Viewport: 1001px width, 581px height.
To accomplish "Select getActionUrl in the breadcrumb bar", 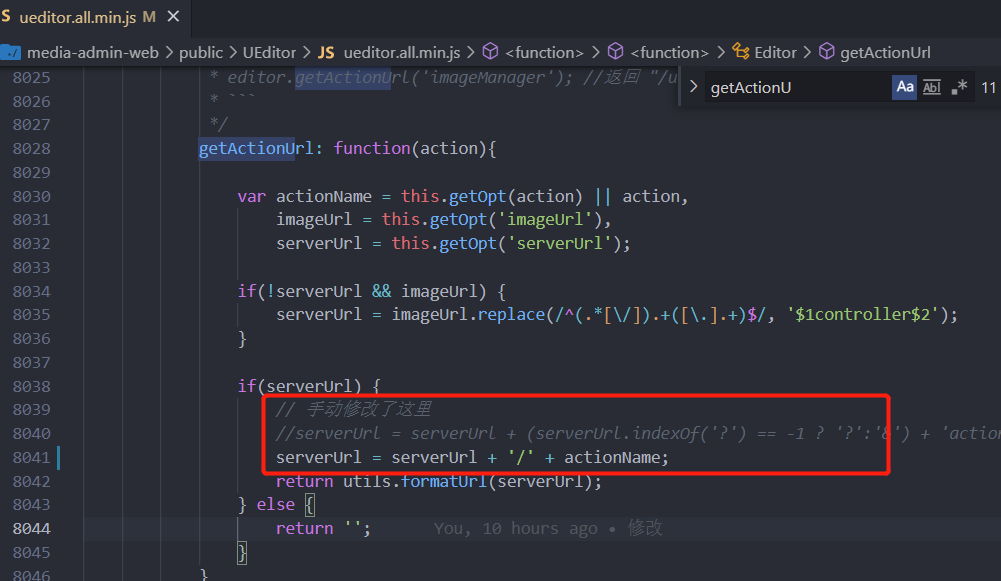I will click(886, 52).
